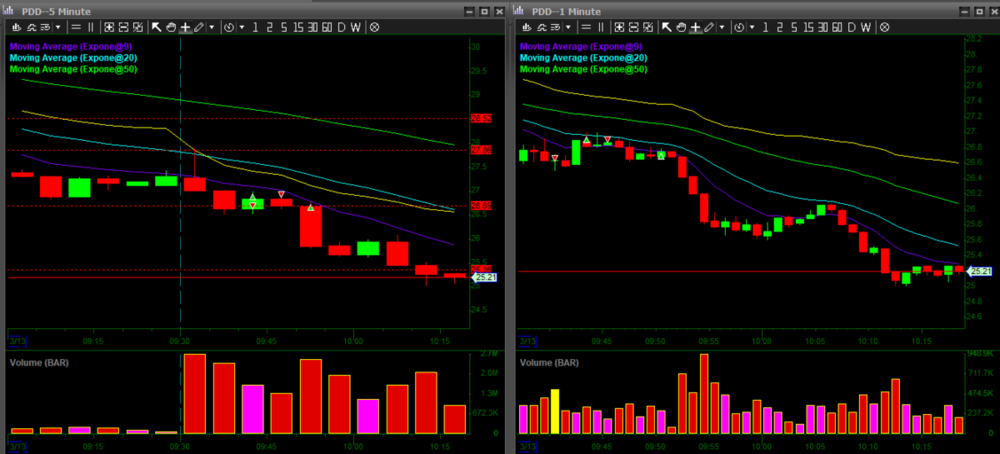Image resolution: width=1000 pixels, height=454 pixels.
Task: Click the horizontal lines icon in 1 Minute toolbar
Action: [588, 27]
